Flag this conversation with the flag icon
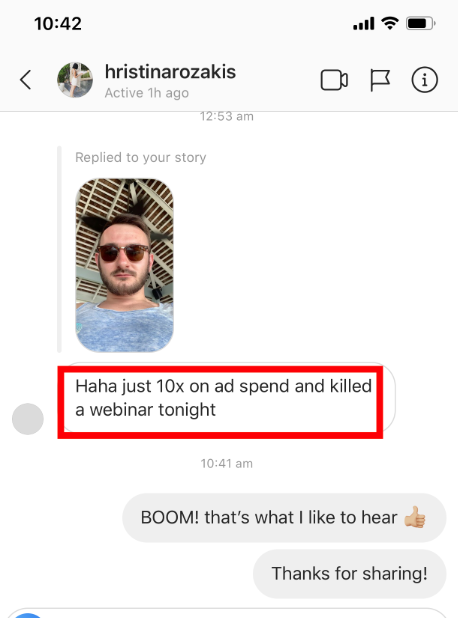The image size is (458, 618). click(x=380, y=80)
